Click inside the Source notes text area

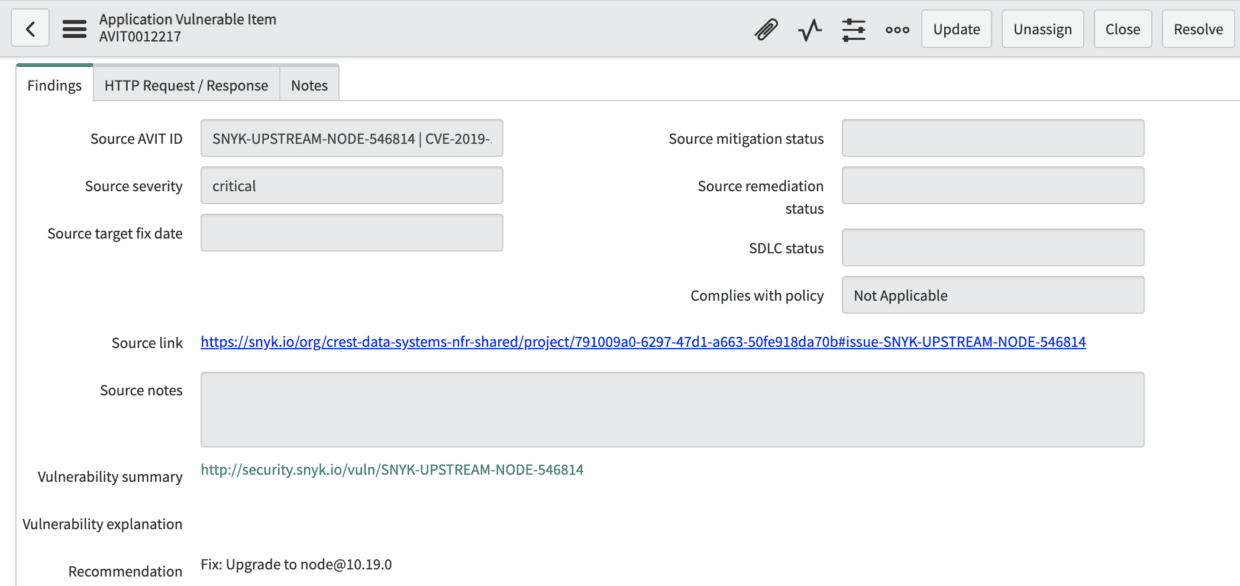tap(672, 409)
